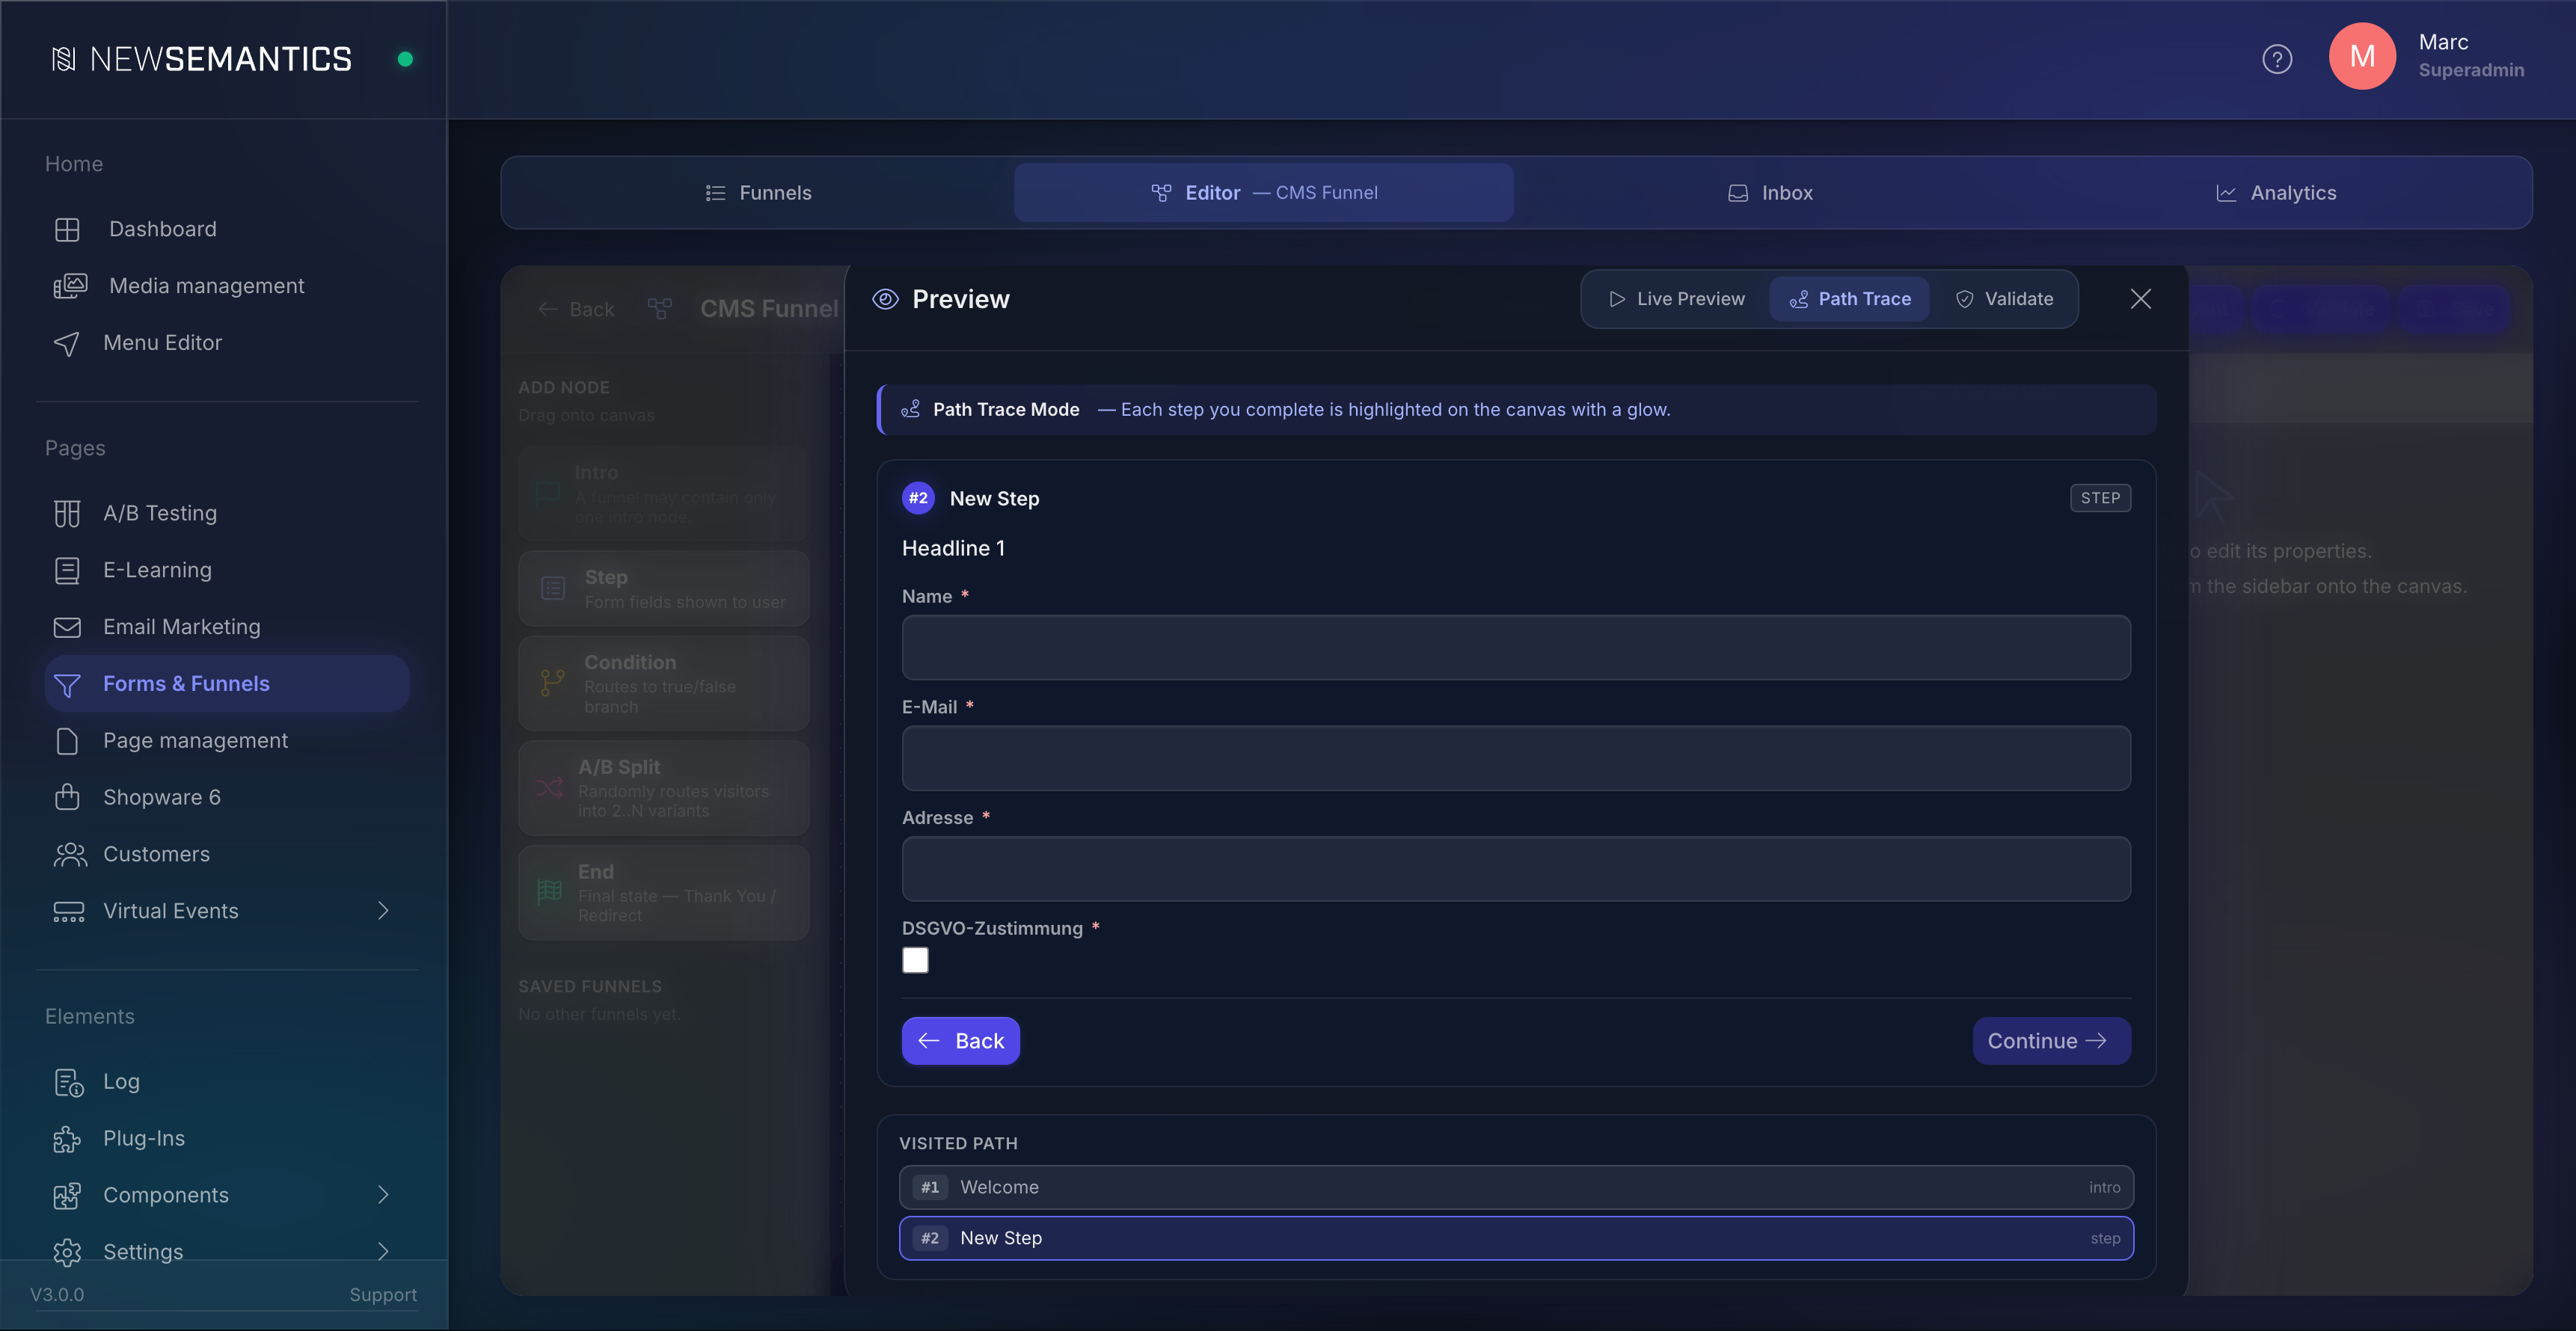
Task: Switch to Live Preview mode
Action: point(1676,299)
